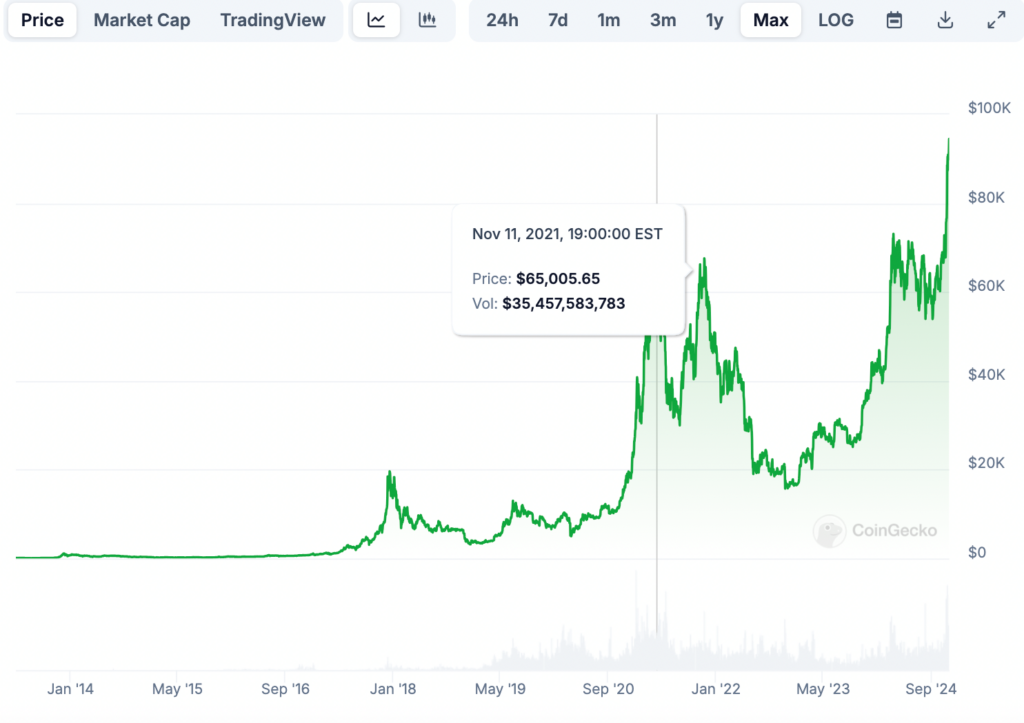Open the TradingView tab

coord(273,20)
